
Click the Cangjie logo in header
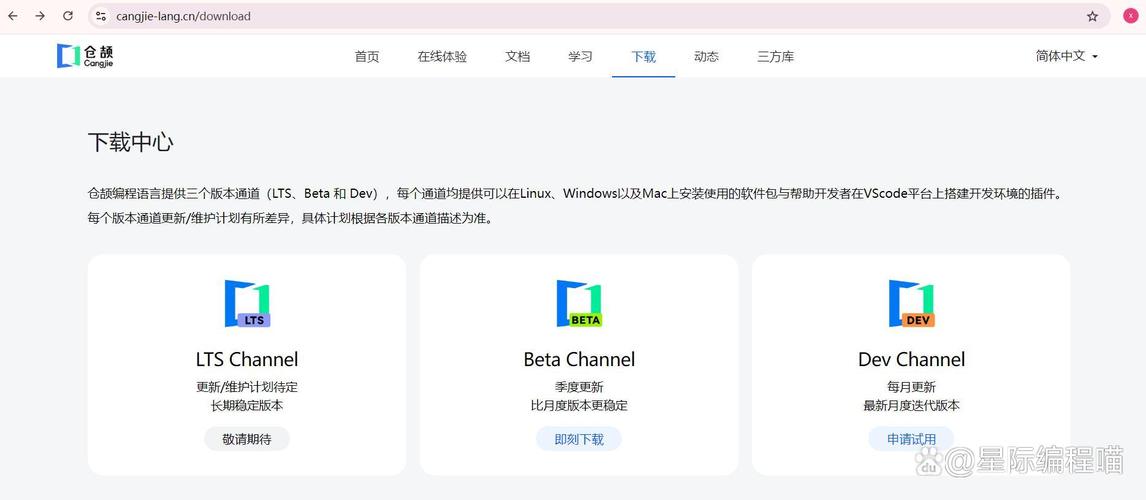point(86,56)
